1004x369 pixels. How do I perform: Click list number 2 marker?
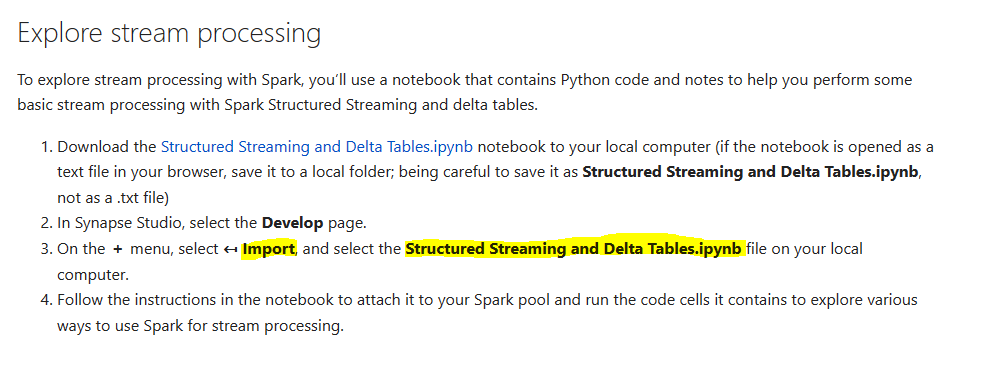tap(45, 223)
